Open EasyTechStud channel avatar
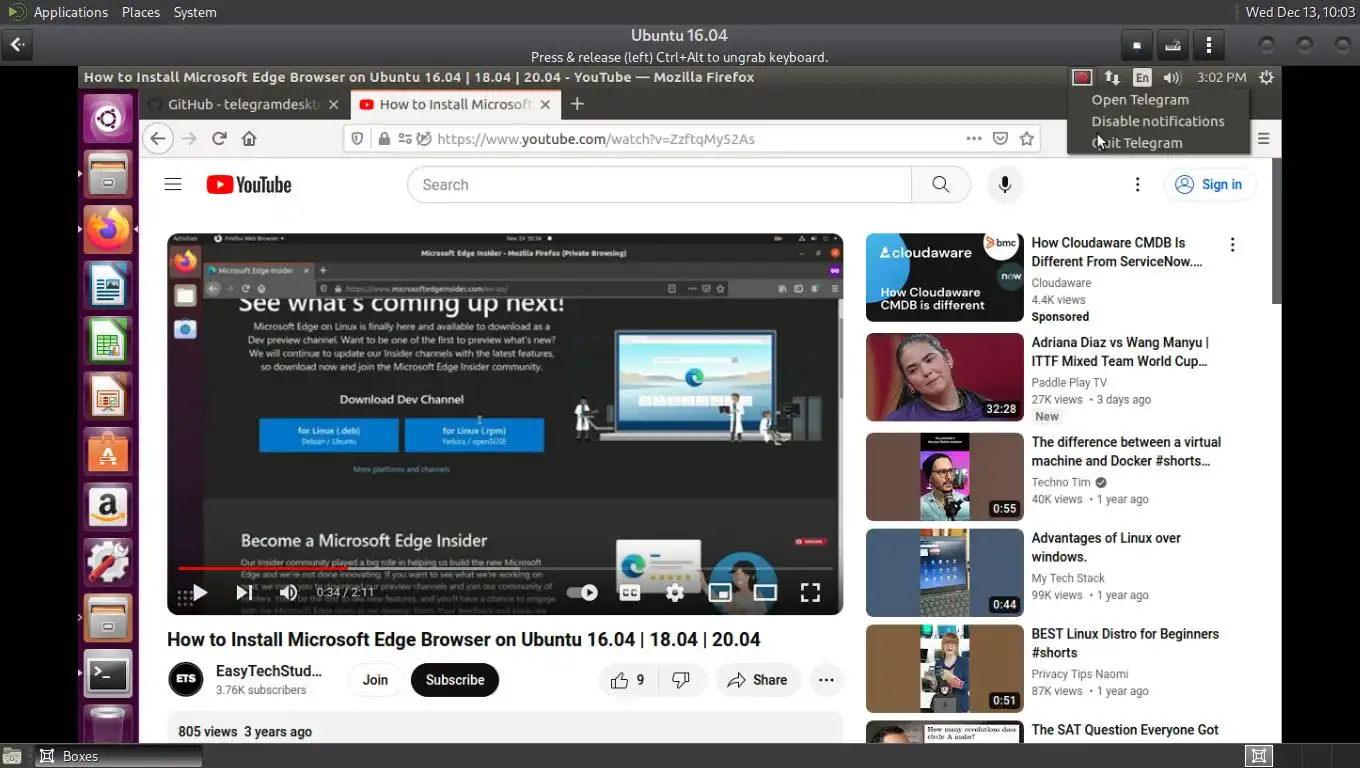1360x768 pixels. (x=186, y=680)
